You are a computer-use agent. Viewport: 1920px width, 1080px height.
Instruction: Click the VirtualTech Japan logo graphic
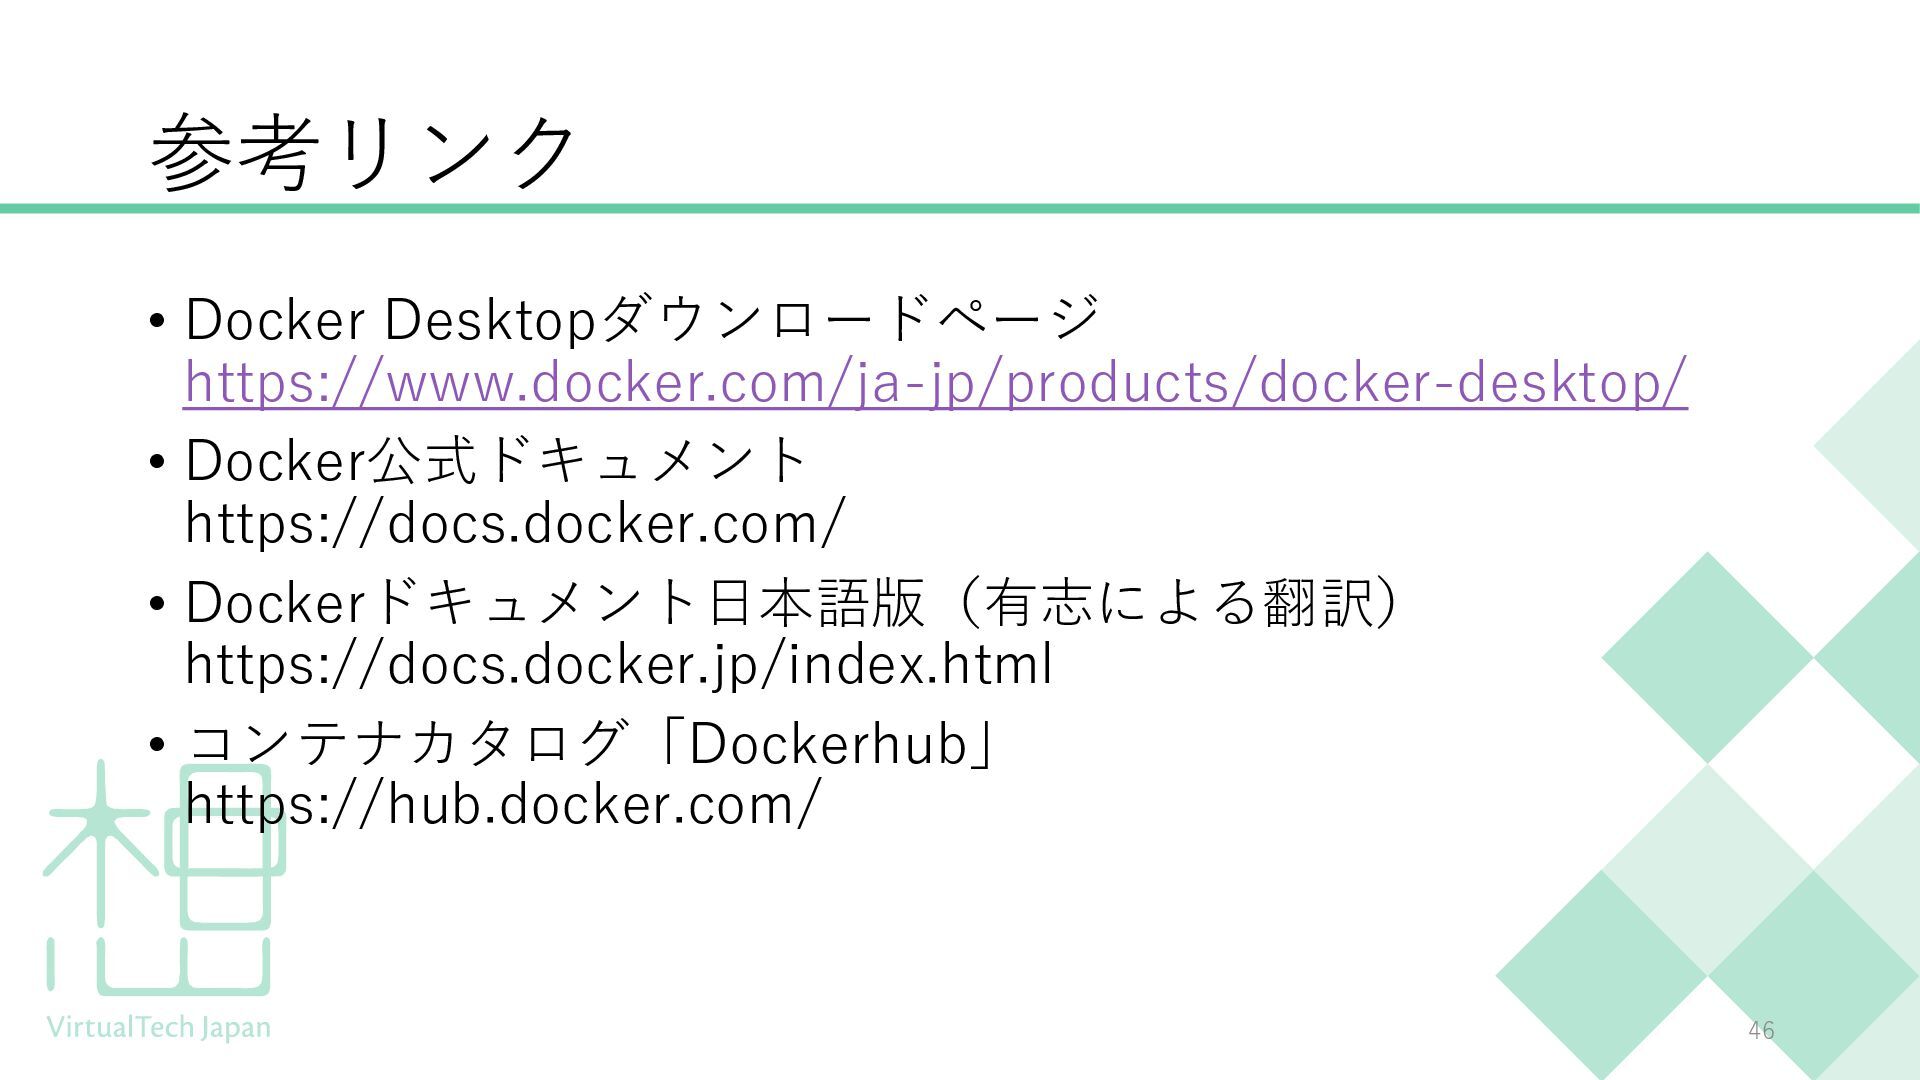tap(160, 880)
